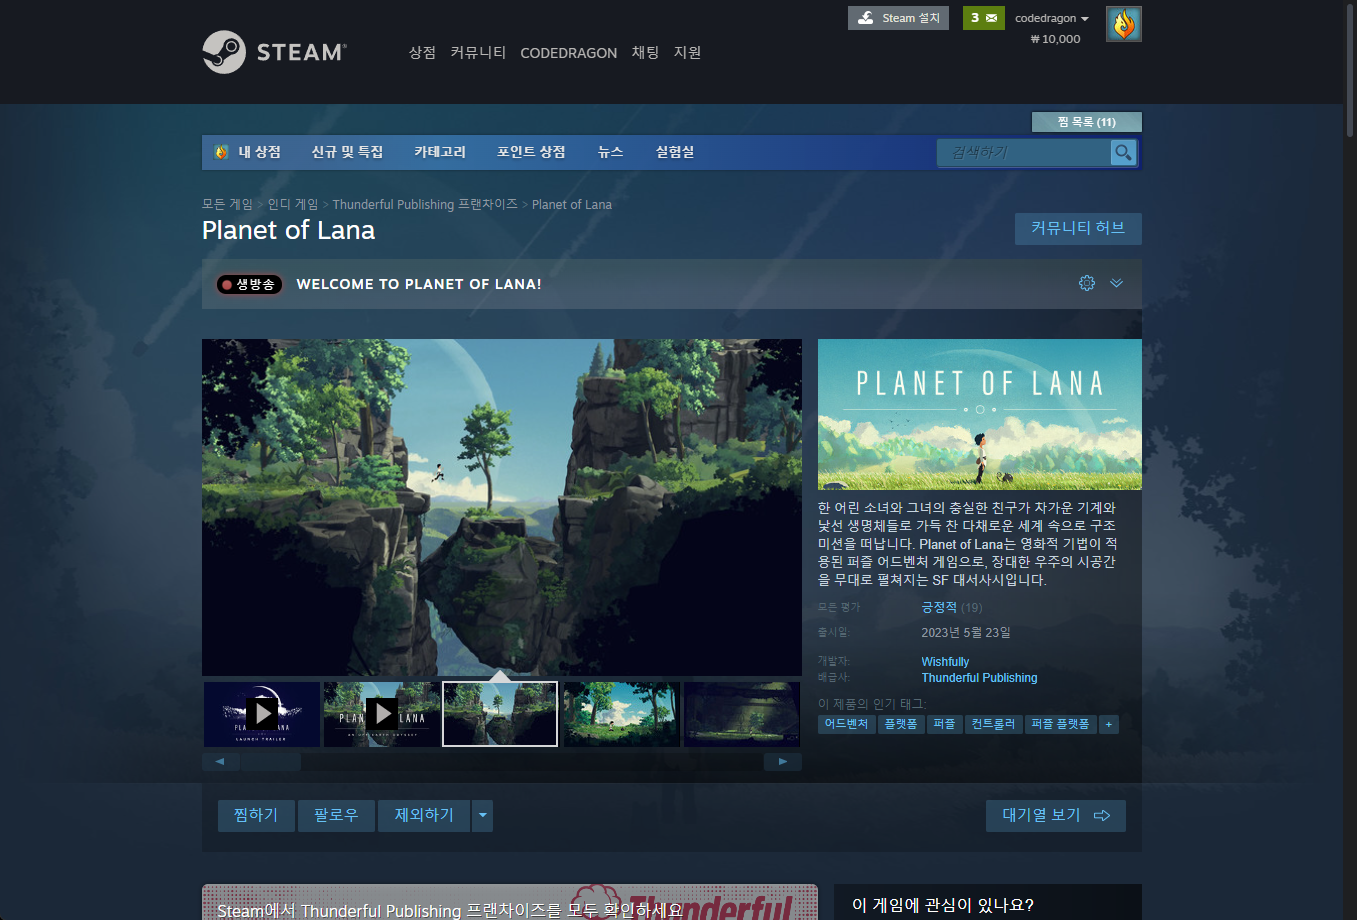
Task: Click the 생방송 live badge
Action: [249, 284]
